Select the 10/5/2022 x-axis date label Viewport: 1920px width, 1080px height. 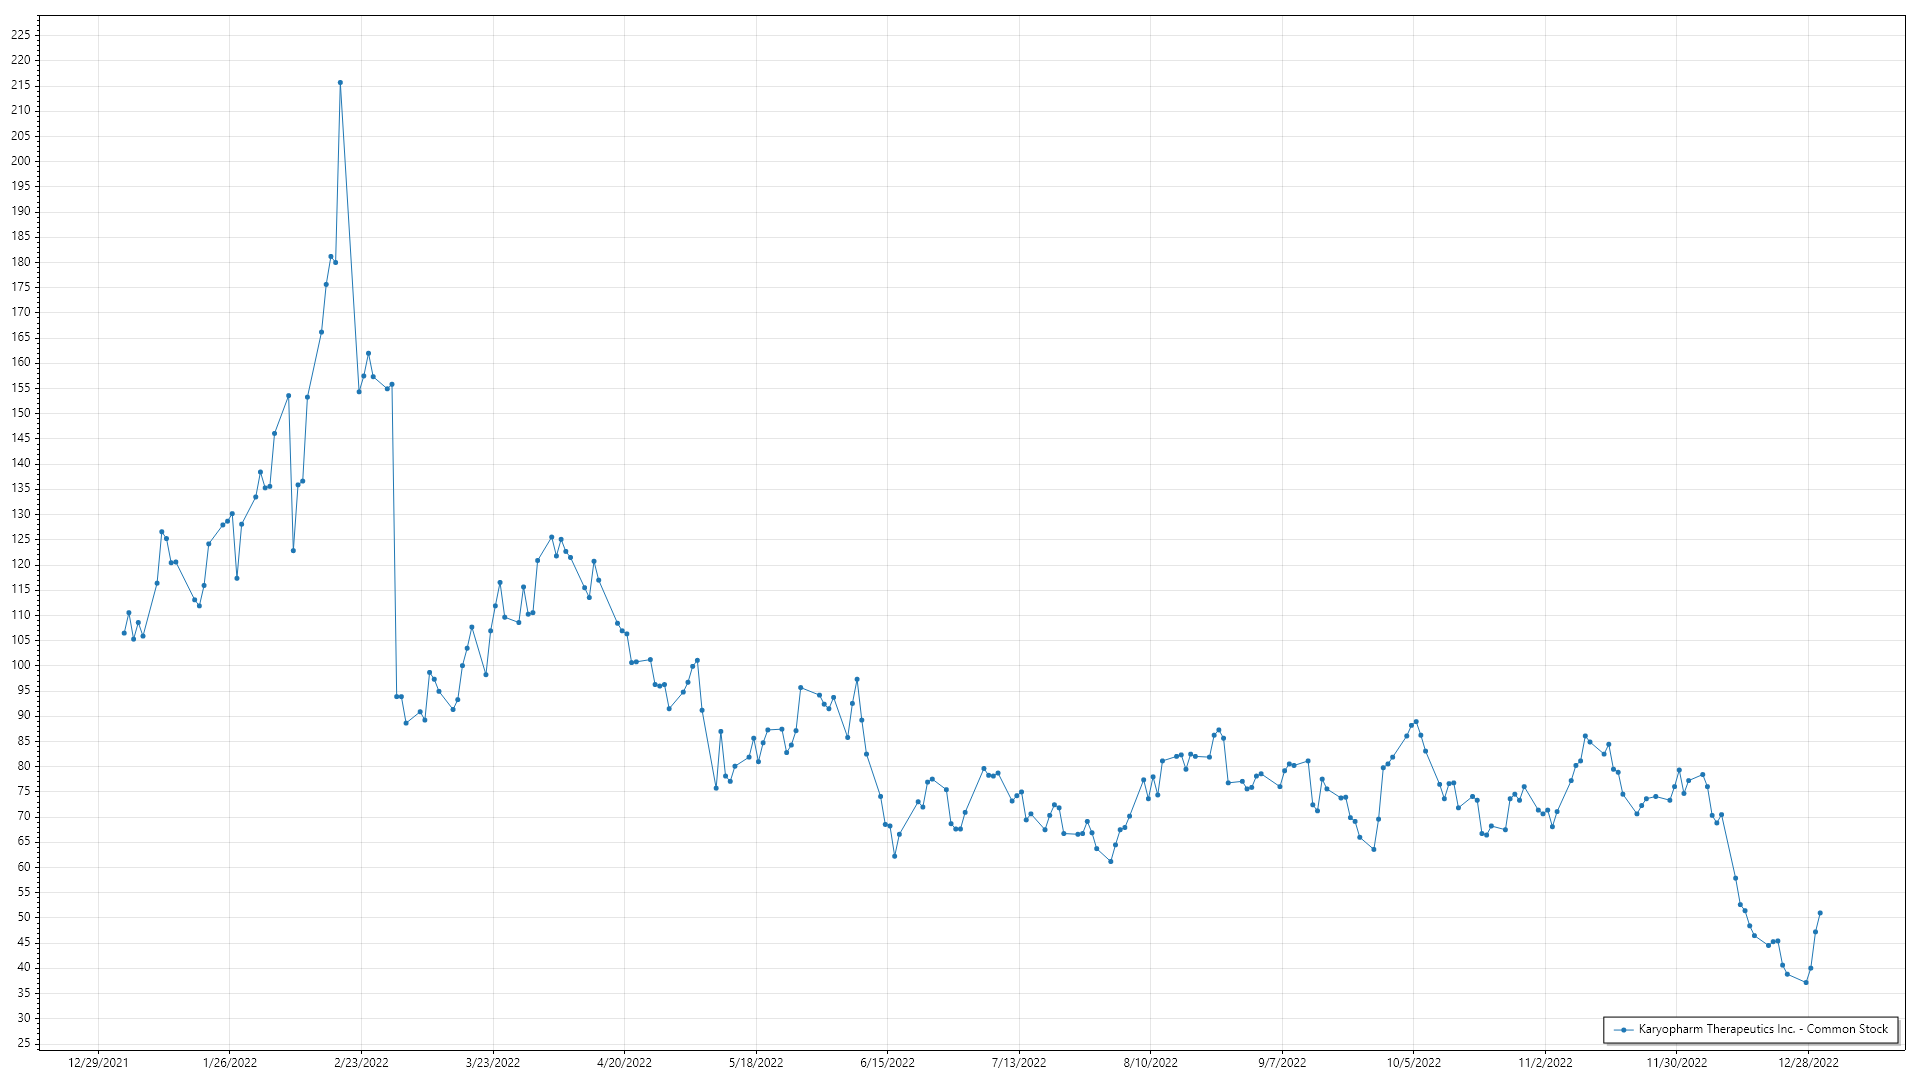(1414, 1063)
